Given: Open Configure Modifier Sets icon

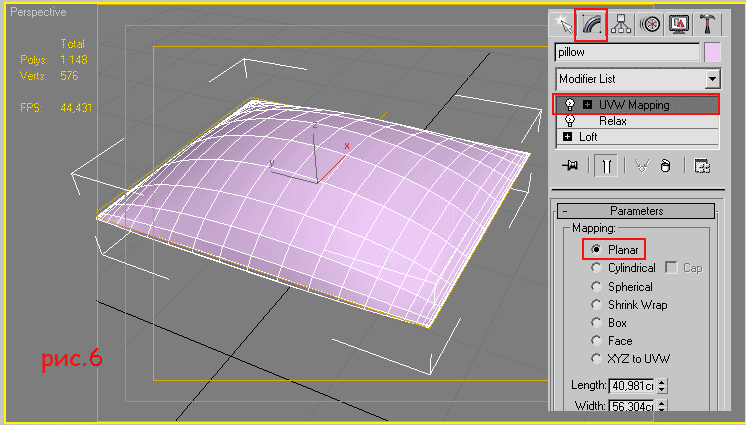Looking at the screenshot, I should pyautogui.click(x=702, y=166).
